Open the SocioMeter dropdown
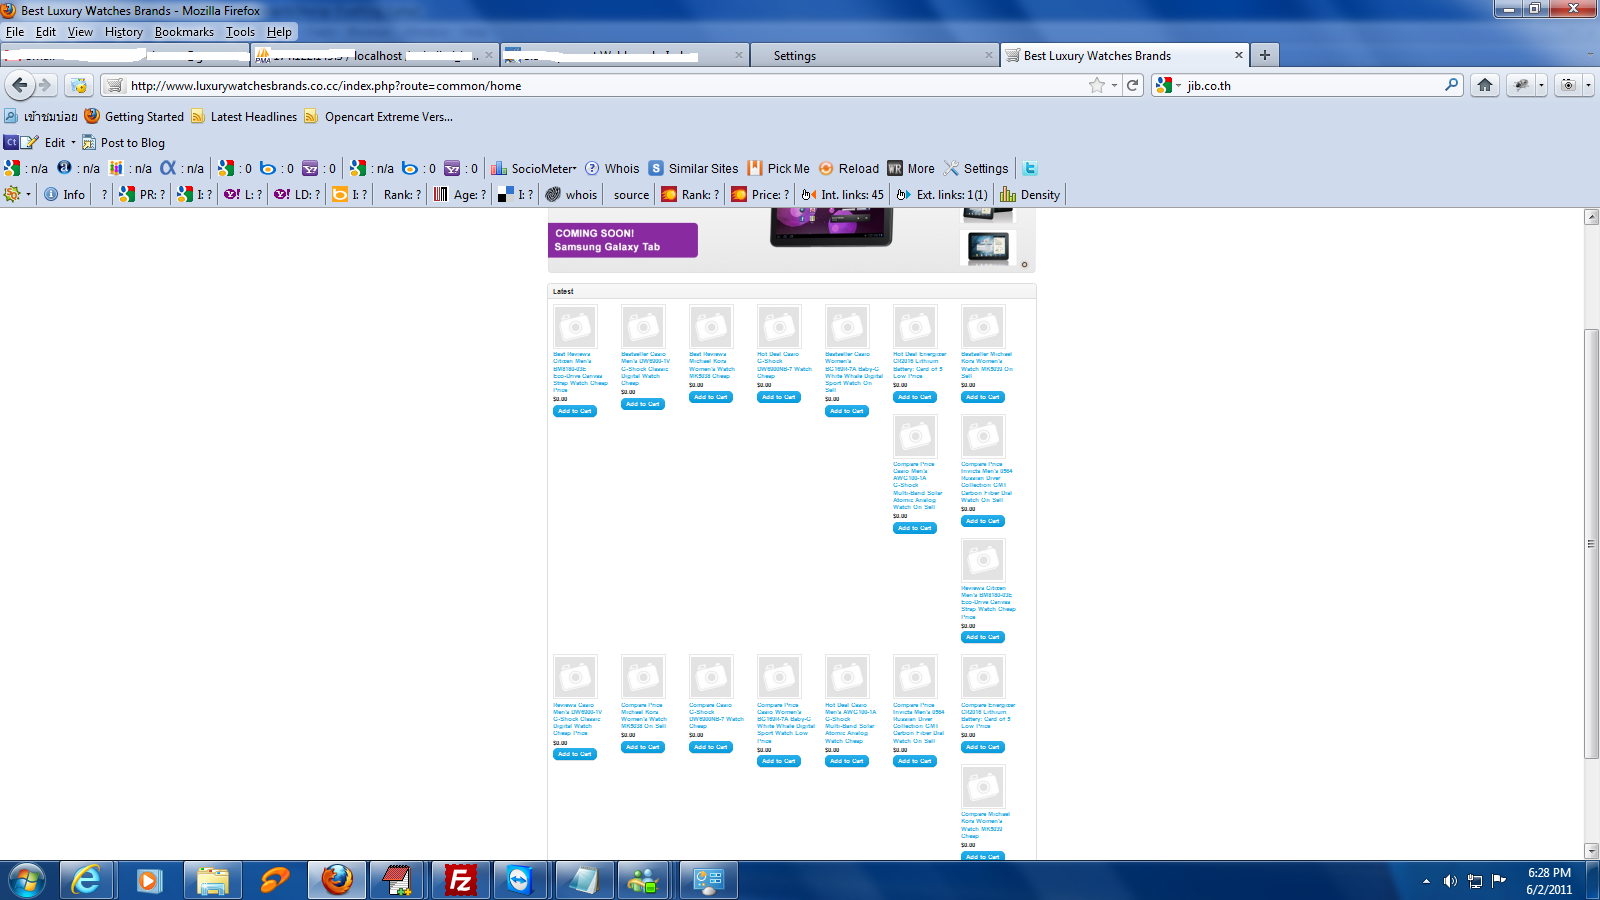The image size is (1600, 900). [x=534, y=169]
